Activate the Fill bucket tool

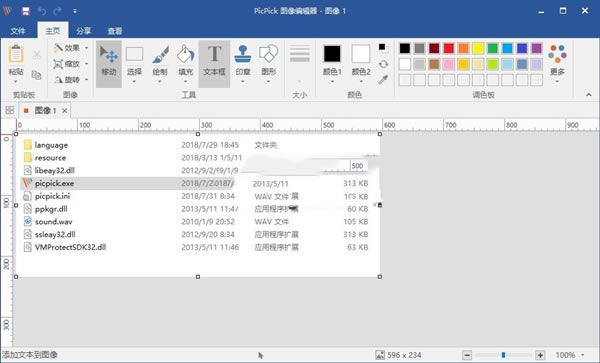186,63
